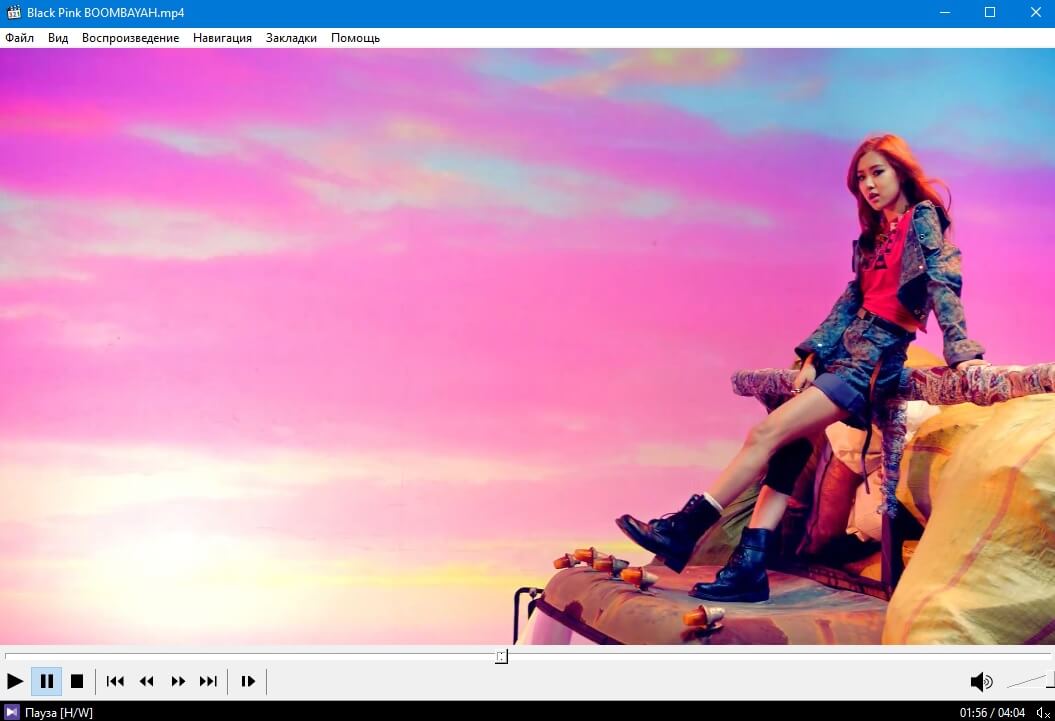The image size is (1055, 721).
Task: Skip to previous track
Action: point(115,681)
